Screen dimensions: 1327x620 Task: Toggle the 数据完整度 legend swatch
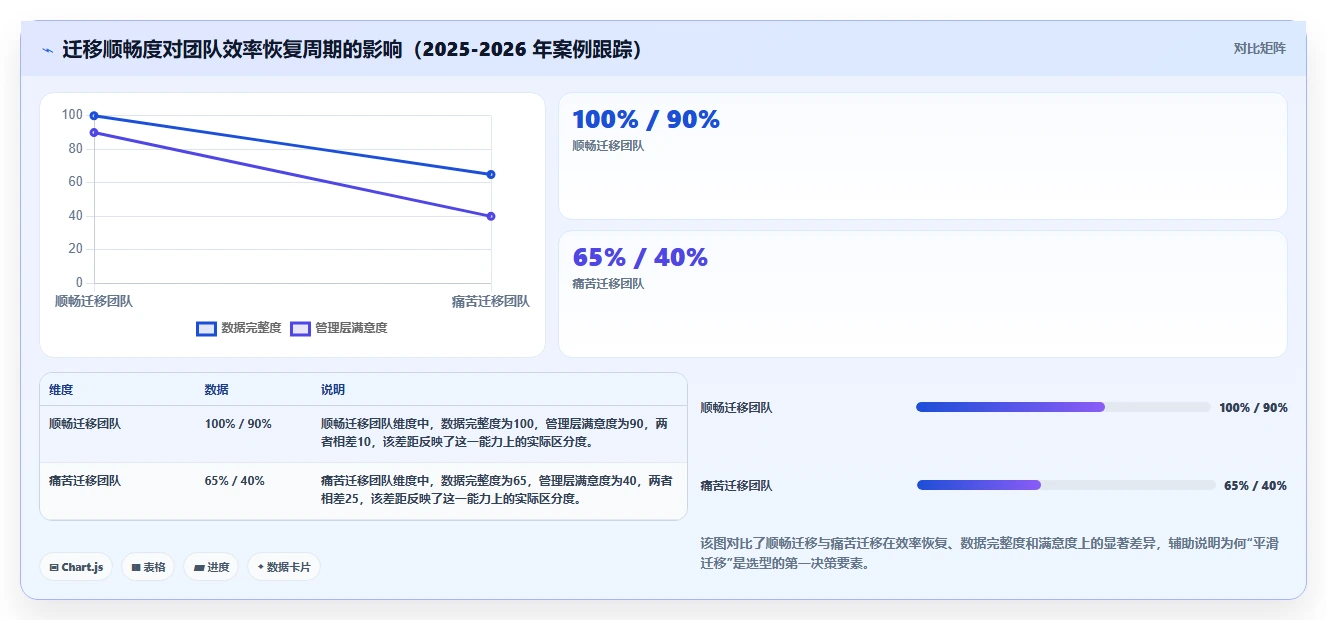[x=206, y=328]
